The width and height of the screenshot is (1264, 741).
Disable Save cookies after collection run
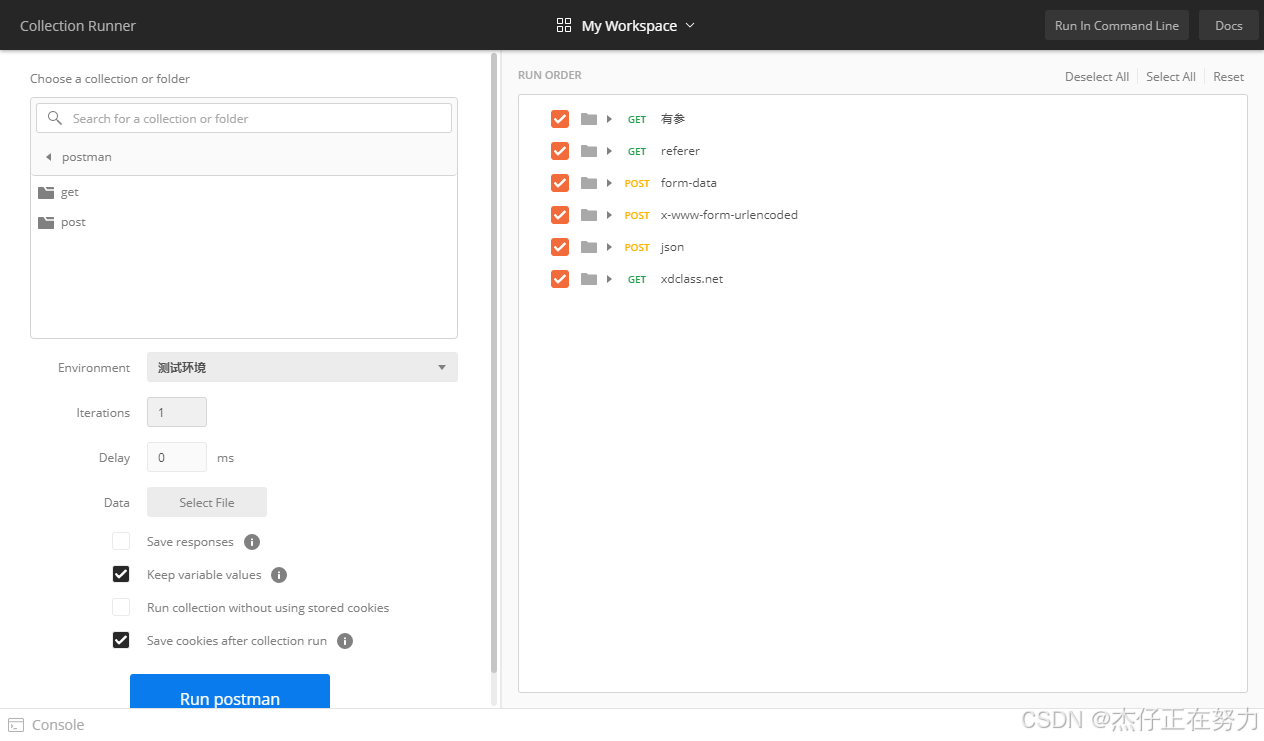click(121, 640)
